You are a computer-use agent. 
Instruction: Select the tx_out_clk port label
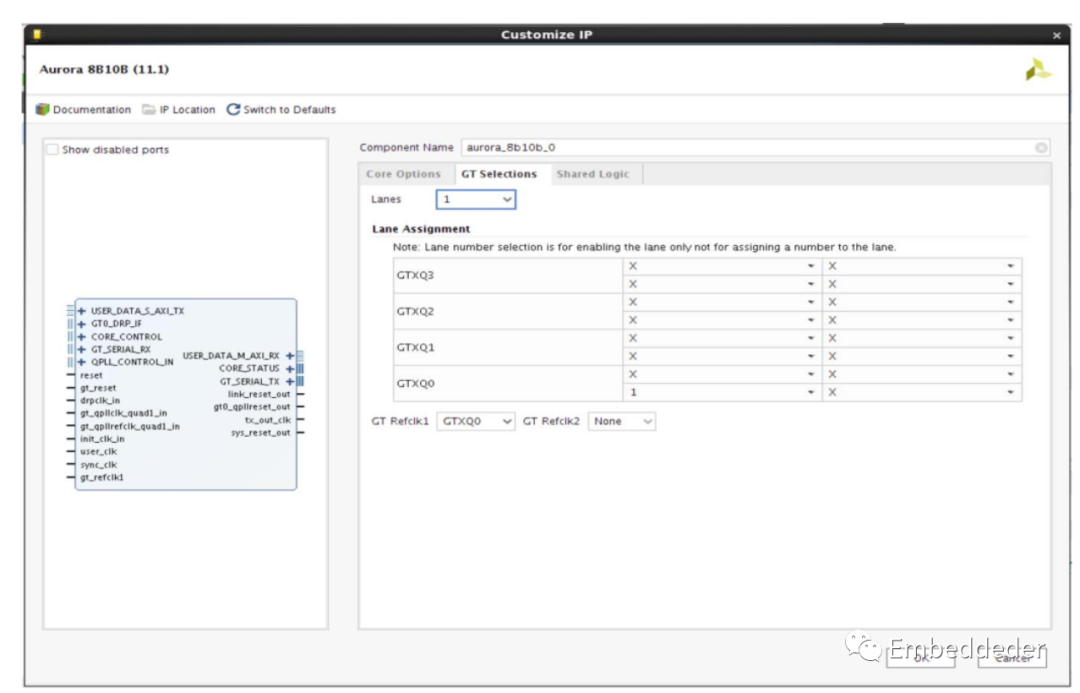click(268, 420)
